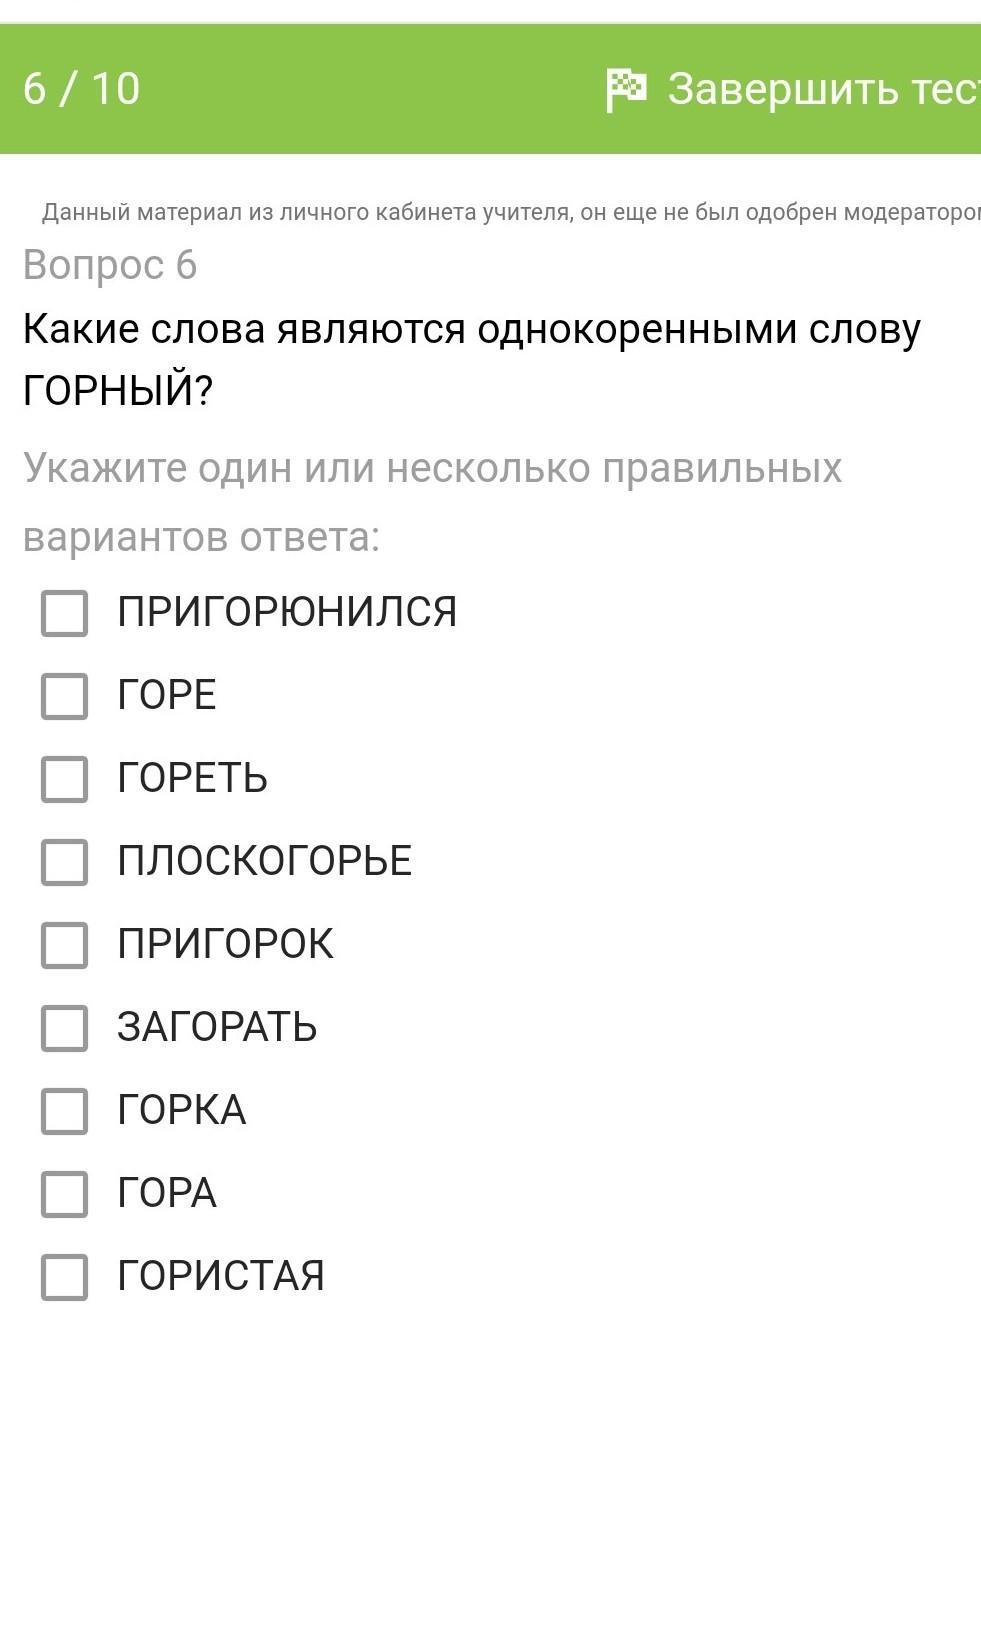Mark the ПРИГОРОК checkbox

click(x=65, y=945)
